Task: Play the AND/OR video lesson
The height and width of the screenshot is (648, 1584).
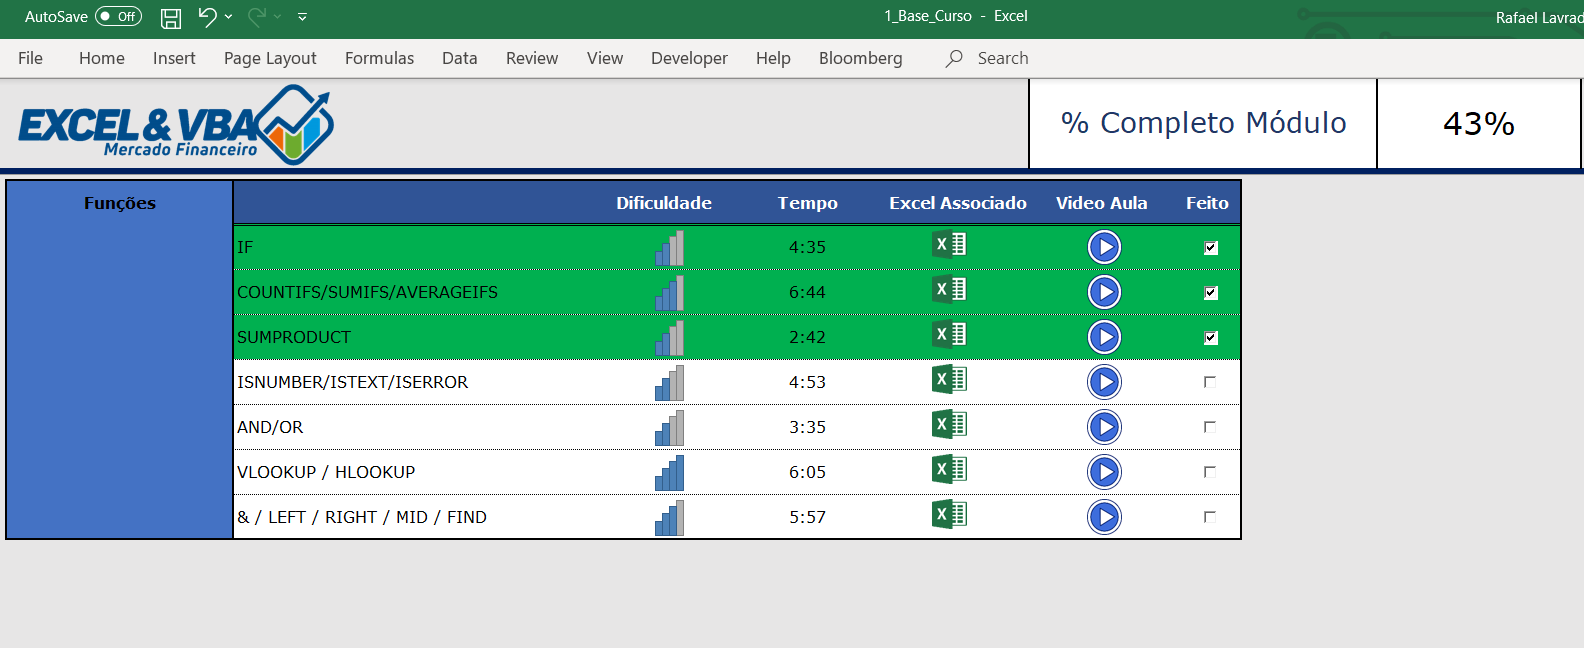Action: pyautogui.click(x=1104, y=427)
